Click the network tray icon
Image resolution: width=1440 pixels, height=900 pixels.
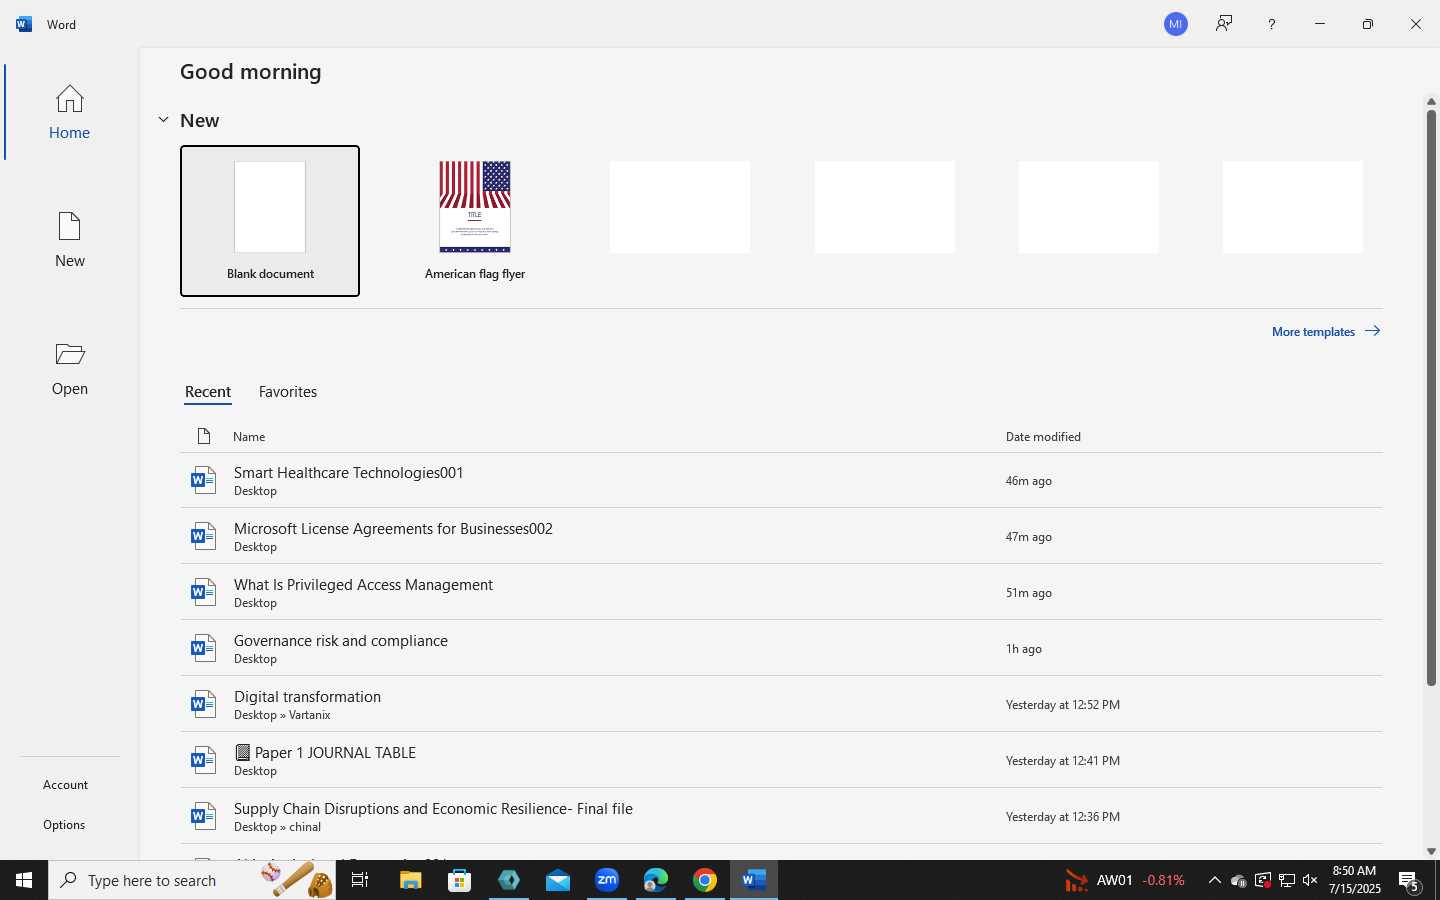tap(1287, 880)
